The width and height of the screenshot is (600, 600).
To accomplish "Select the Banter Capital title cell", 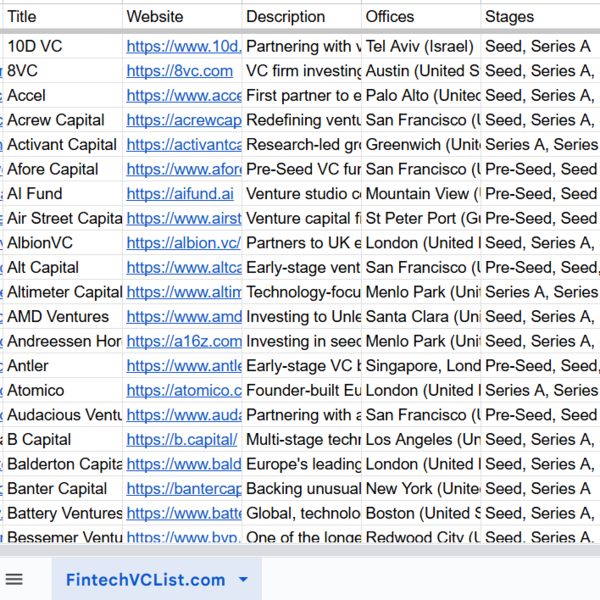I will tap(63, 489).
